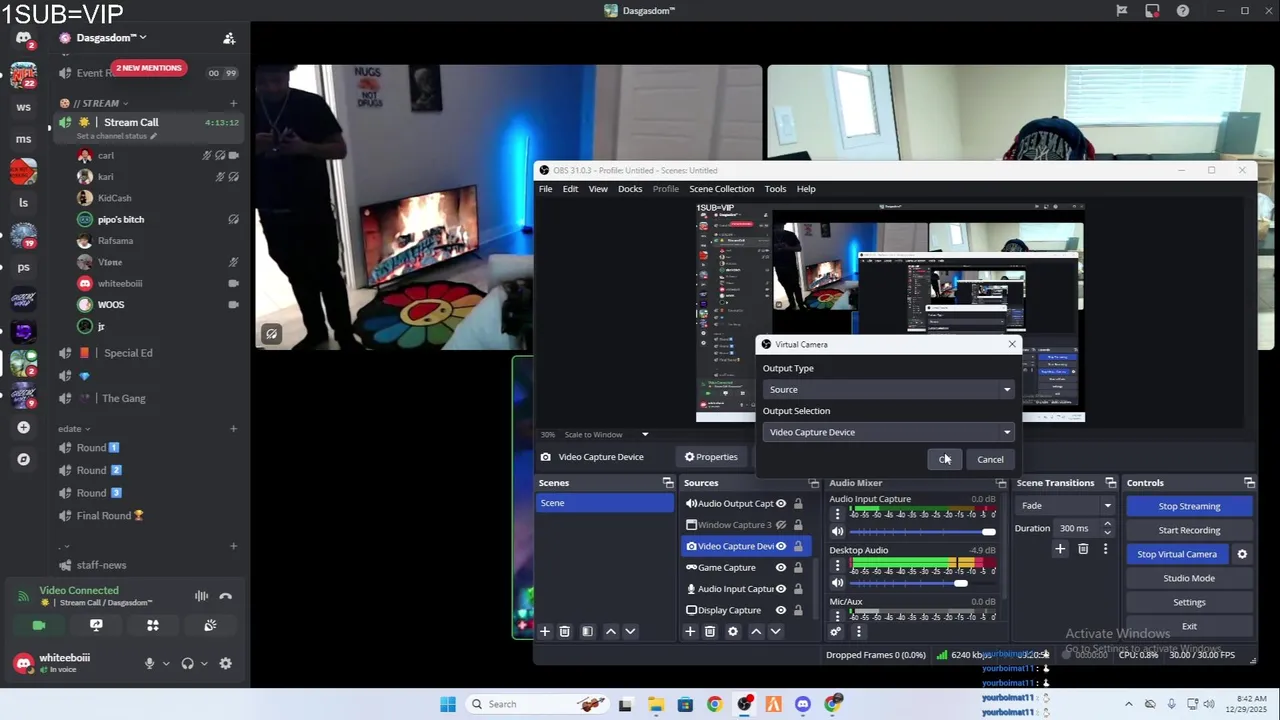Click Cancel in Virtual Camera dialog
Screen dimensions: 1280x720
click(990, 459)
